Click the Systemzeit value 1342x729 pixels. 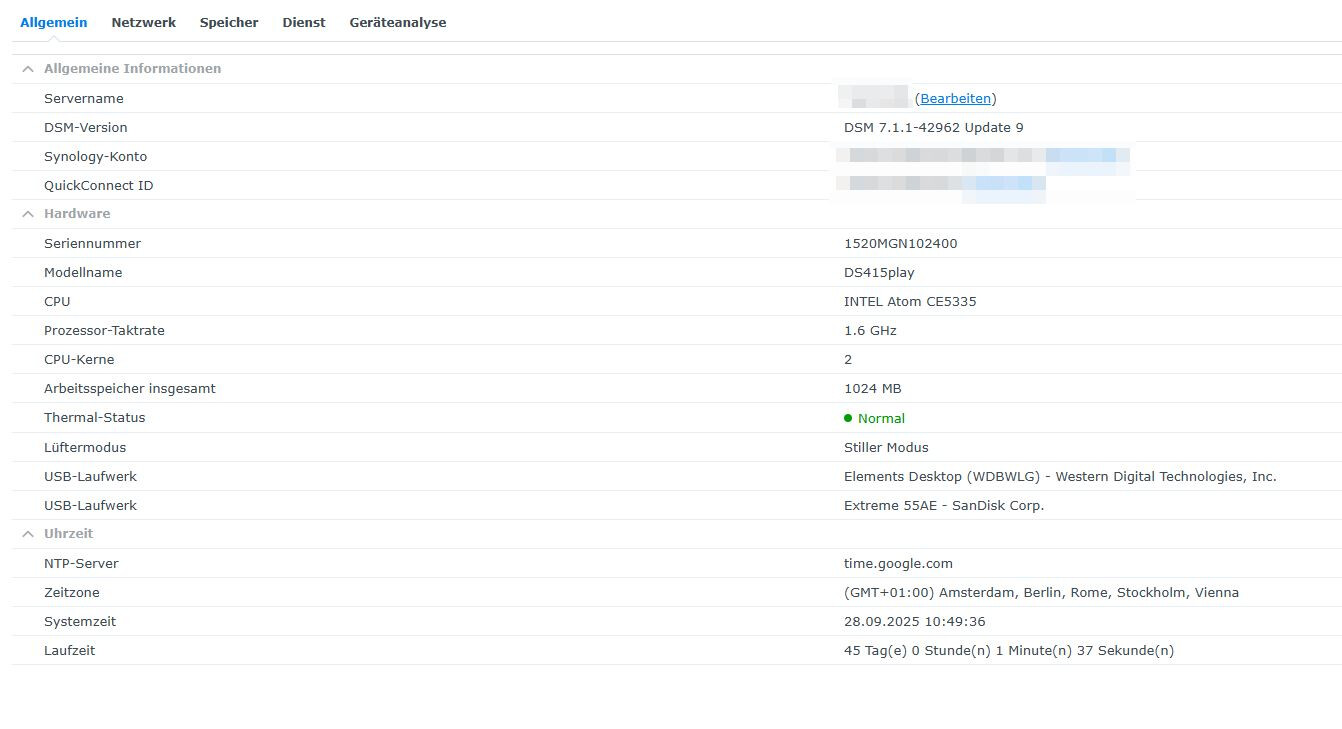914,621
